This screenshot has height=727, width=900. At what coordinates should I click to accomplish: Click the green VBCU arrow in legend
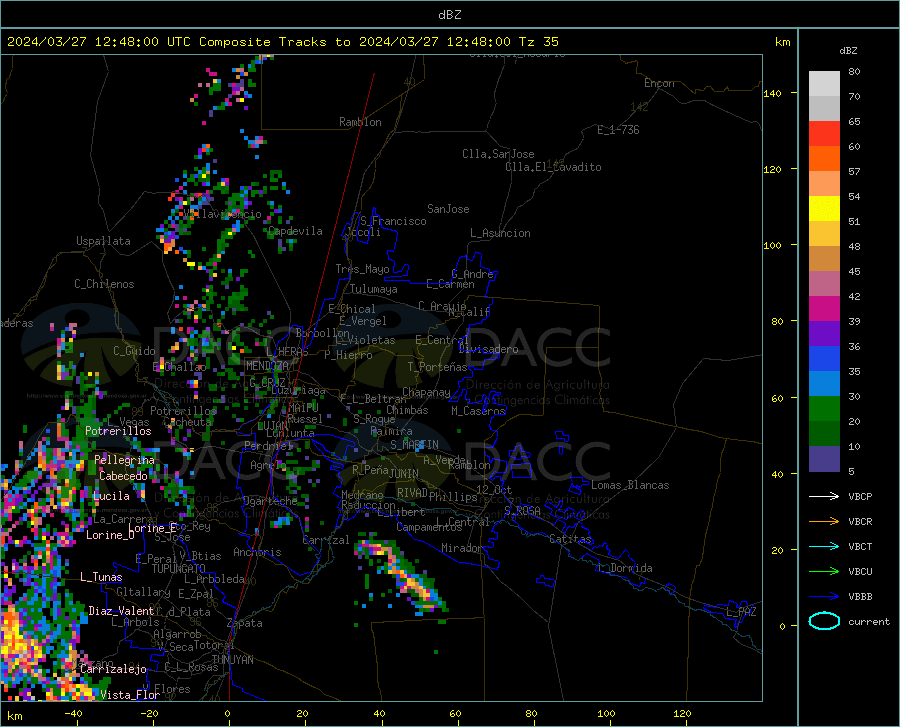pyautogui.click(x=824, y=572)
